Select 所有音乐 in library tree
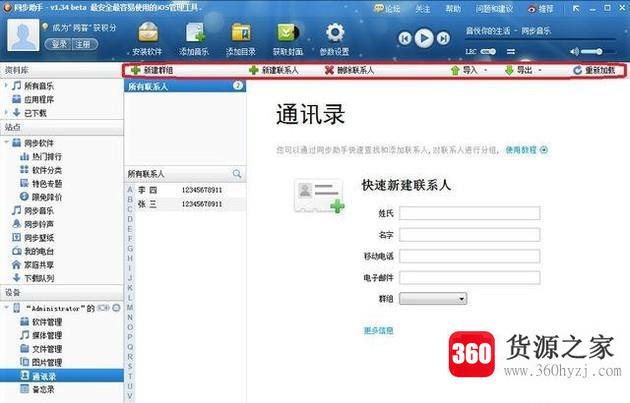Image resolution: width=630 pixels, height=403 pixels. pos(39,86)
